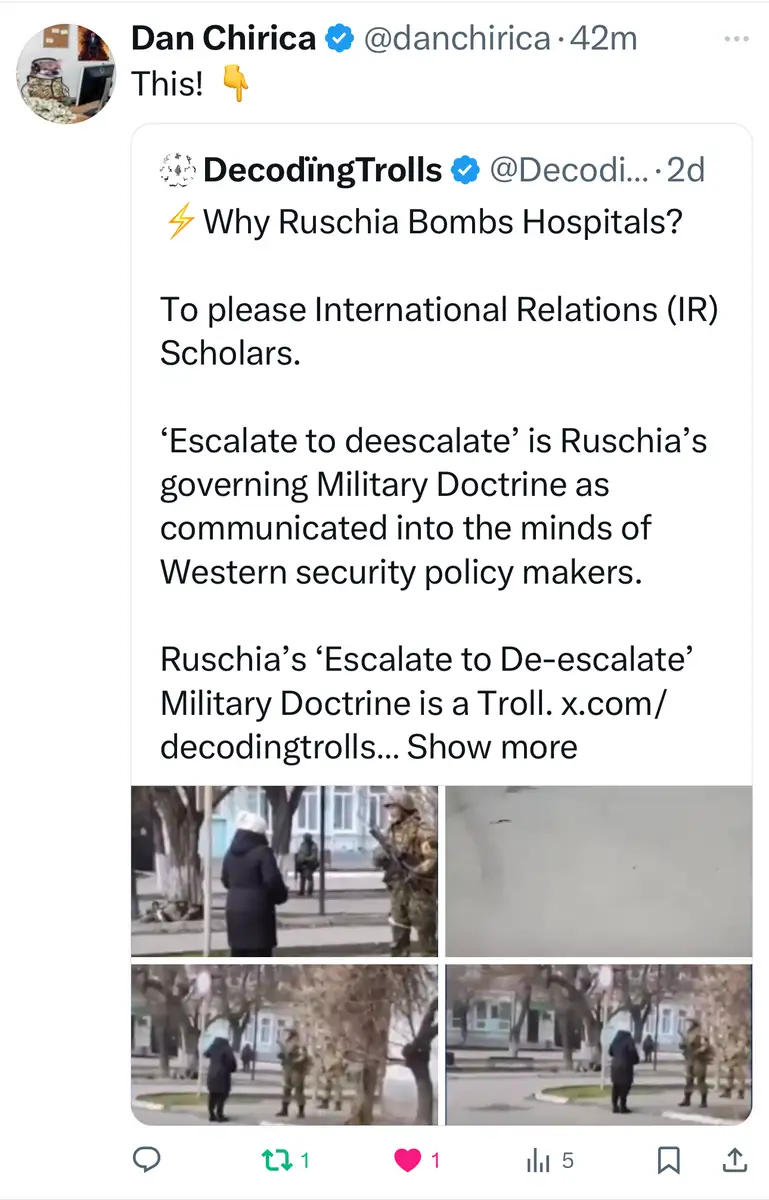Click Dan Chirica's blue verified badge

(x=340, y=39)
